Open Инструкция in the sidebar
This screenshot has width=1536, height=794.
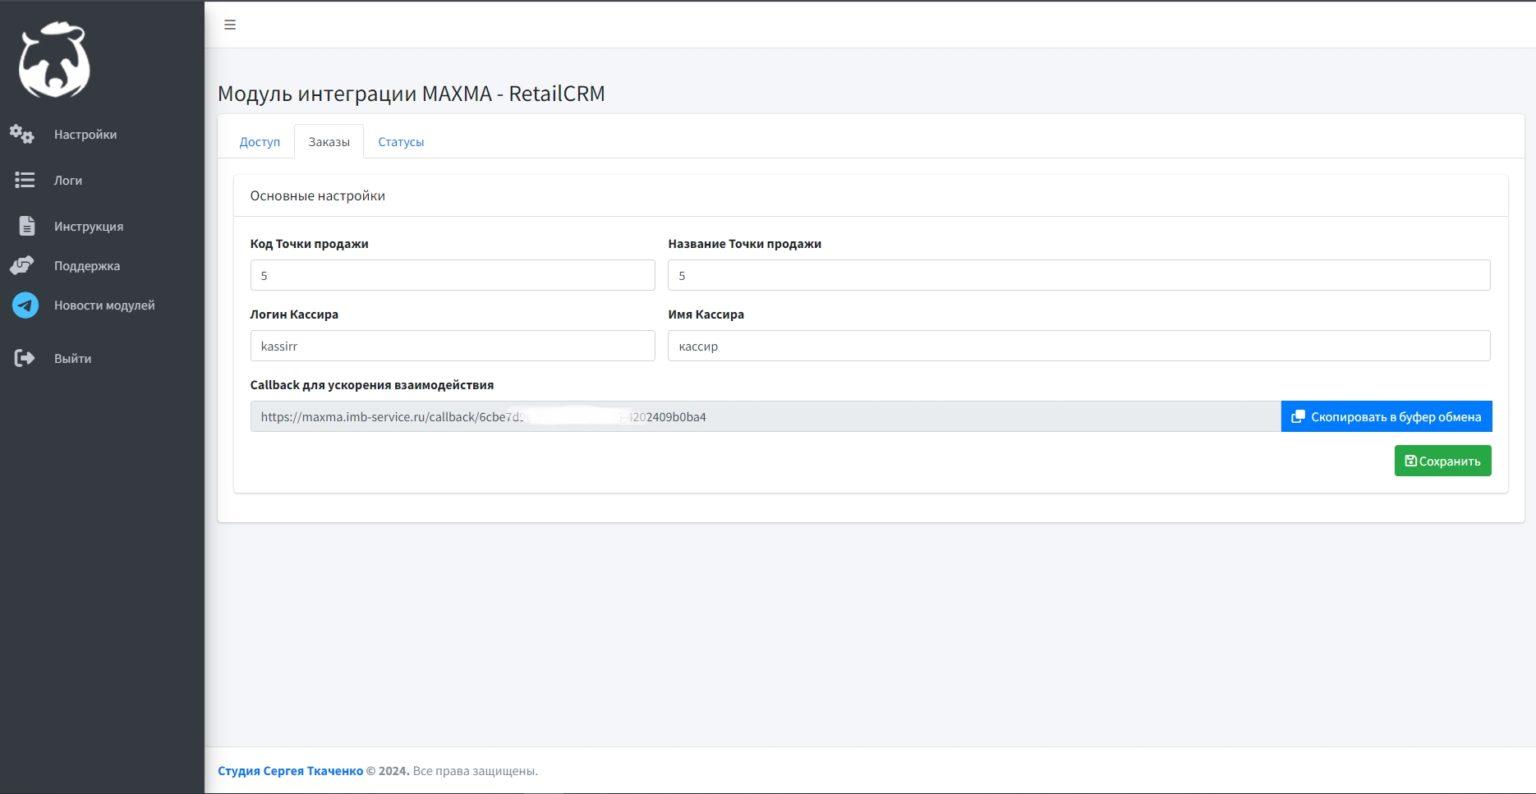coord(89,226)
